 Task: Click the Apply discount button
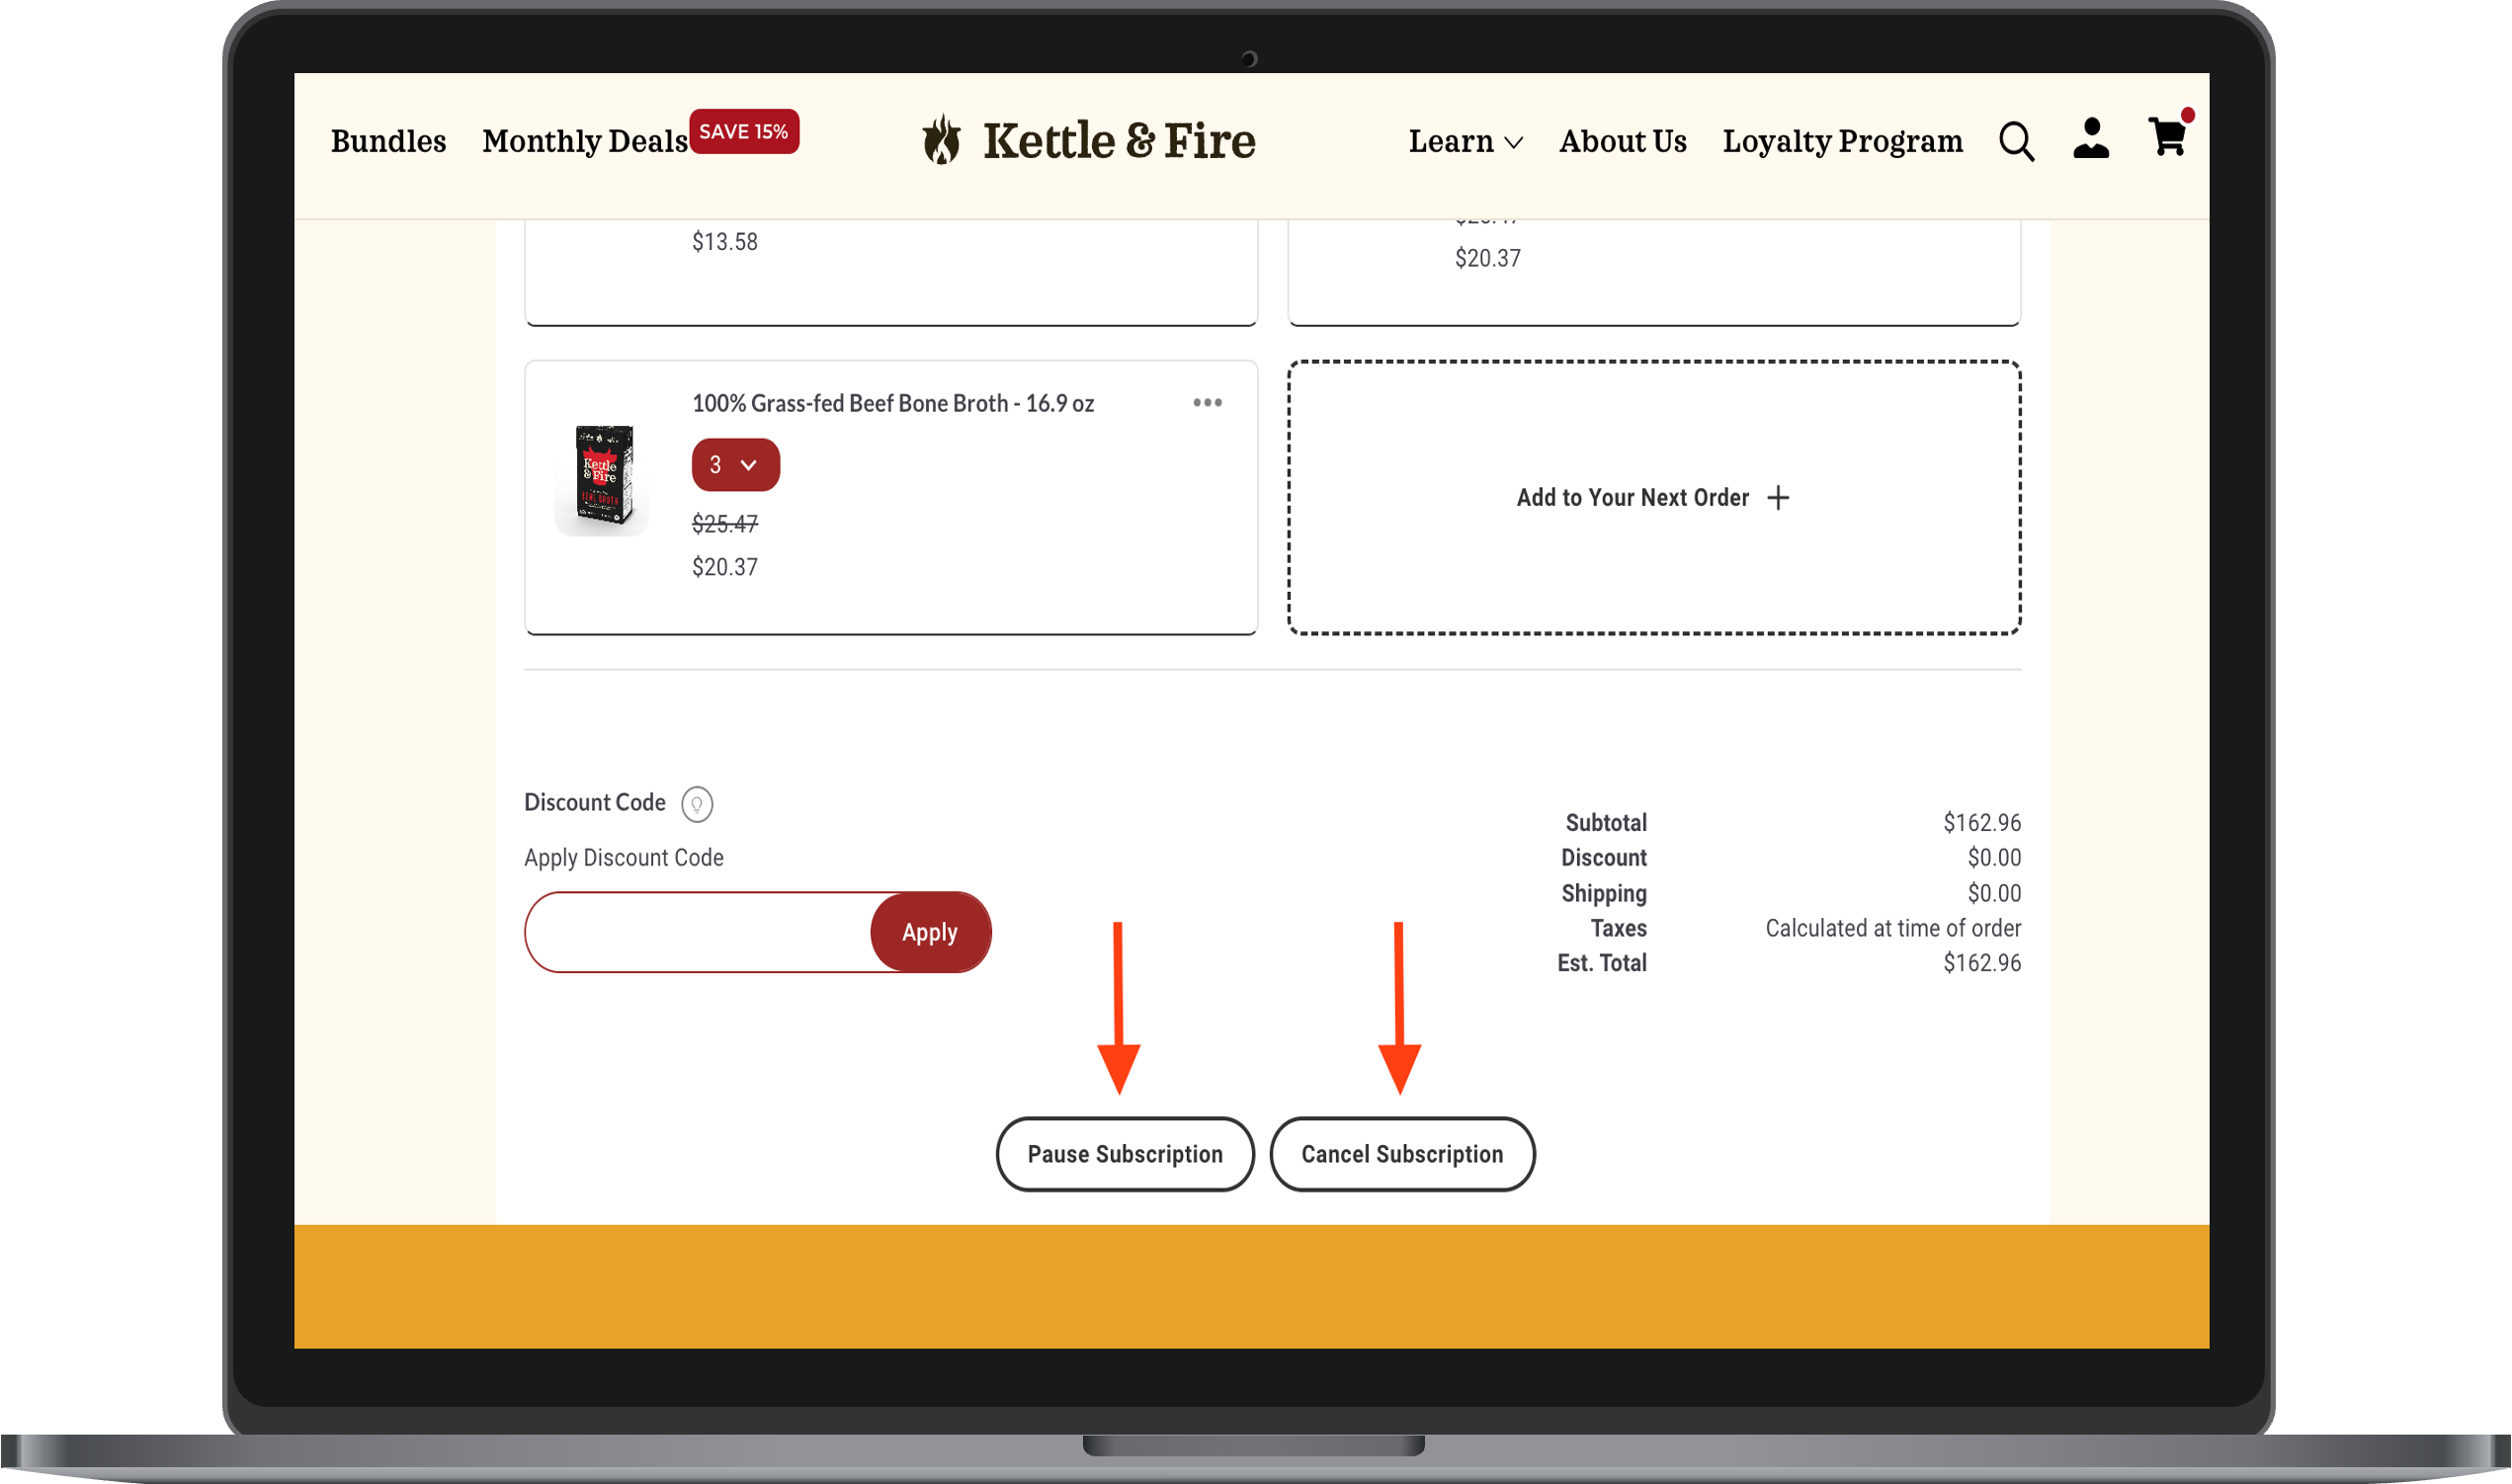pyautogui.click(x=930, y=931)
